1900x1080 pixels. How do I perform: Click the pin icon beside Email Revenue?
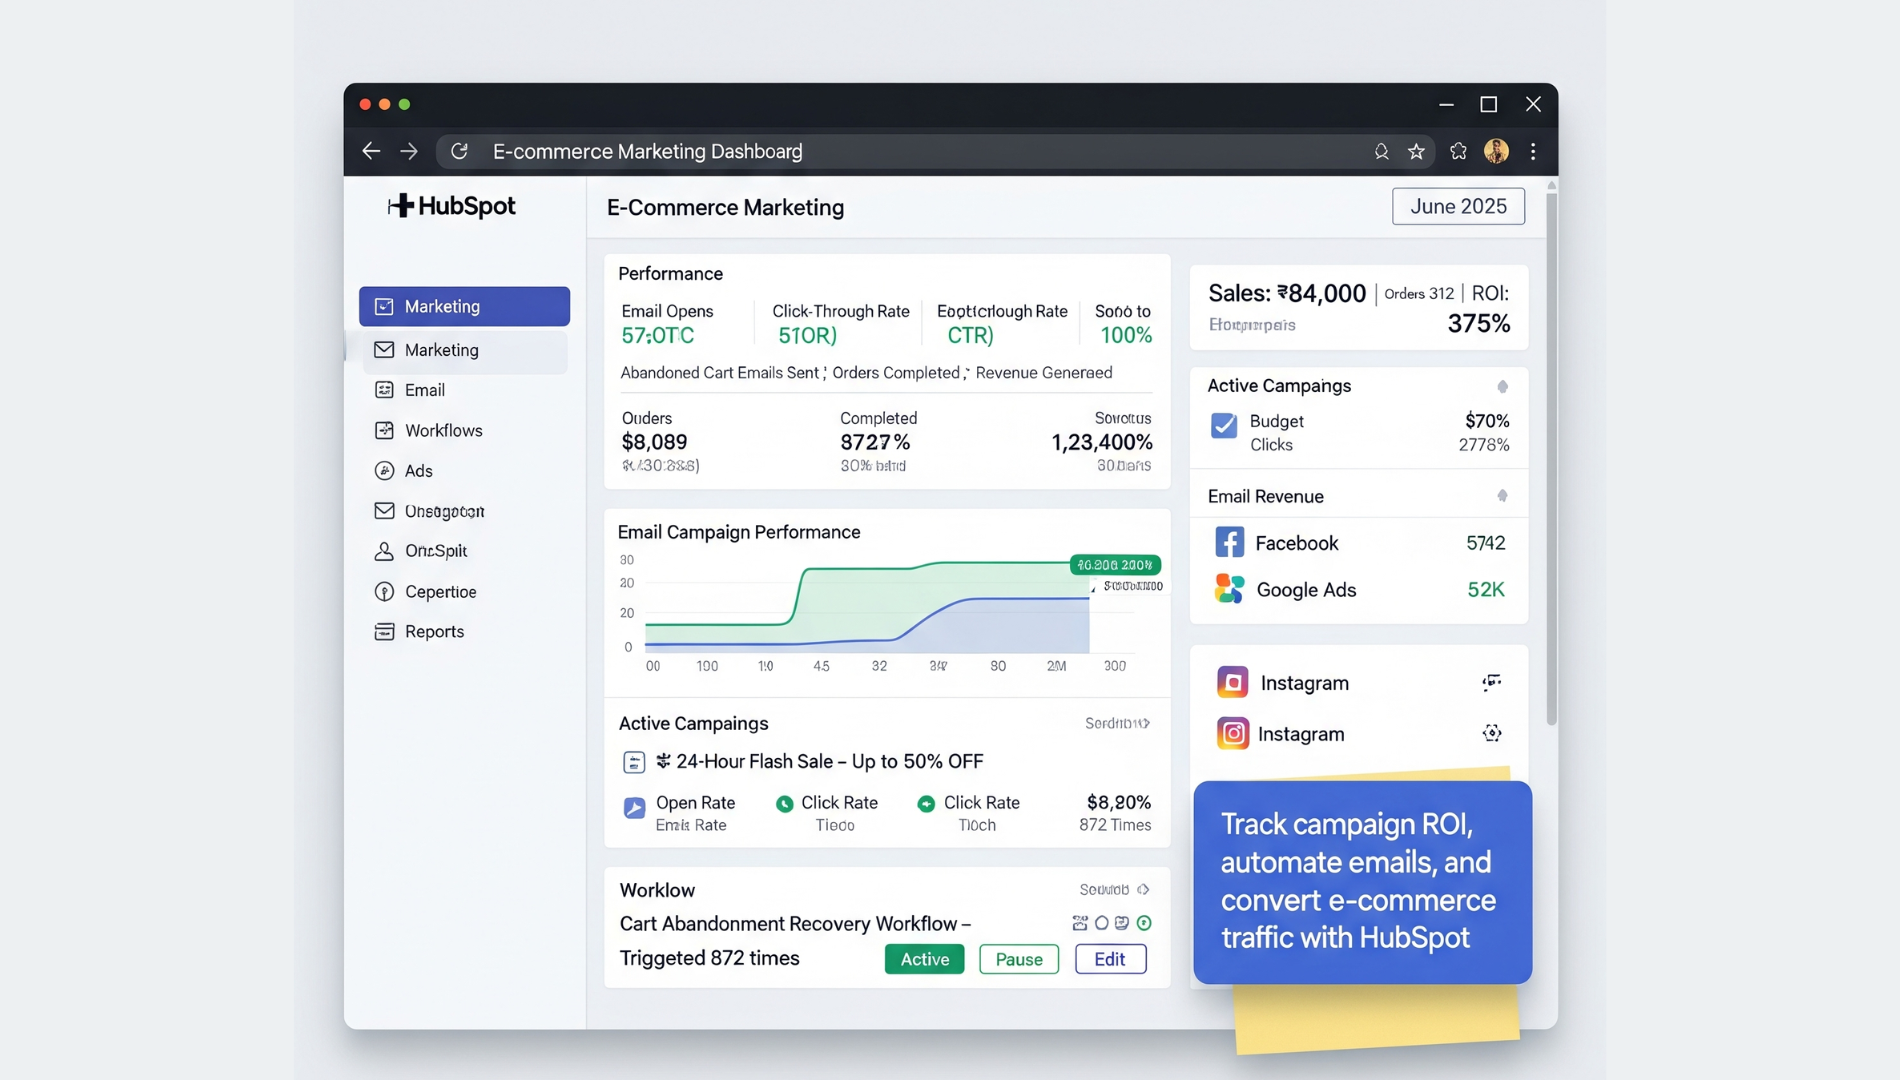click(x=1502, y=496)
